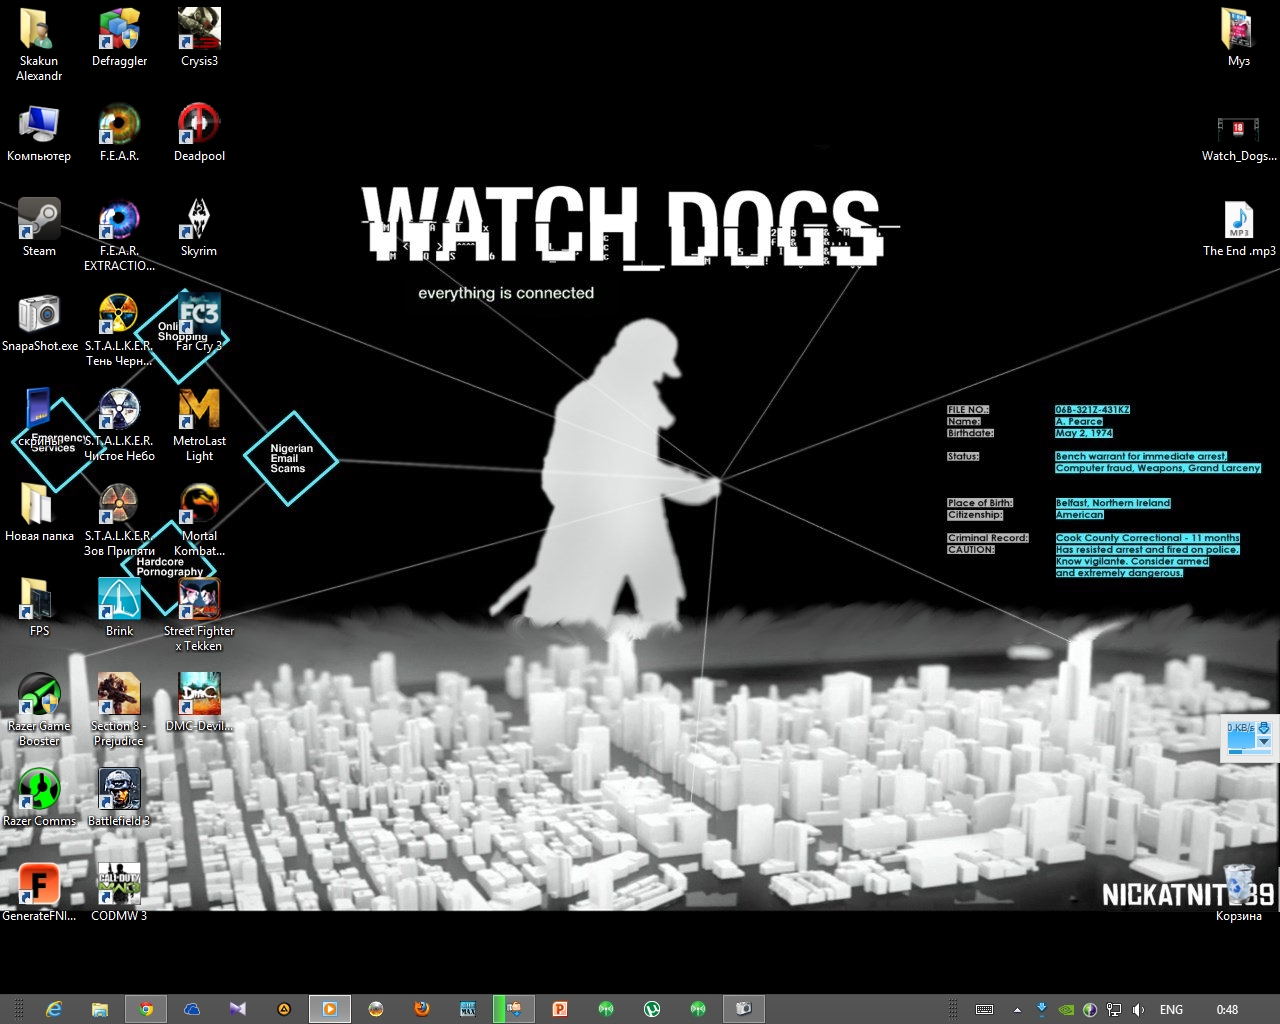
Task: Launch the Section 8 - Prejudice shortcut
Action: 119,710
